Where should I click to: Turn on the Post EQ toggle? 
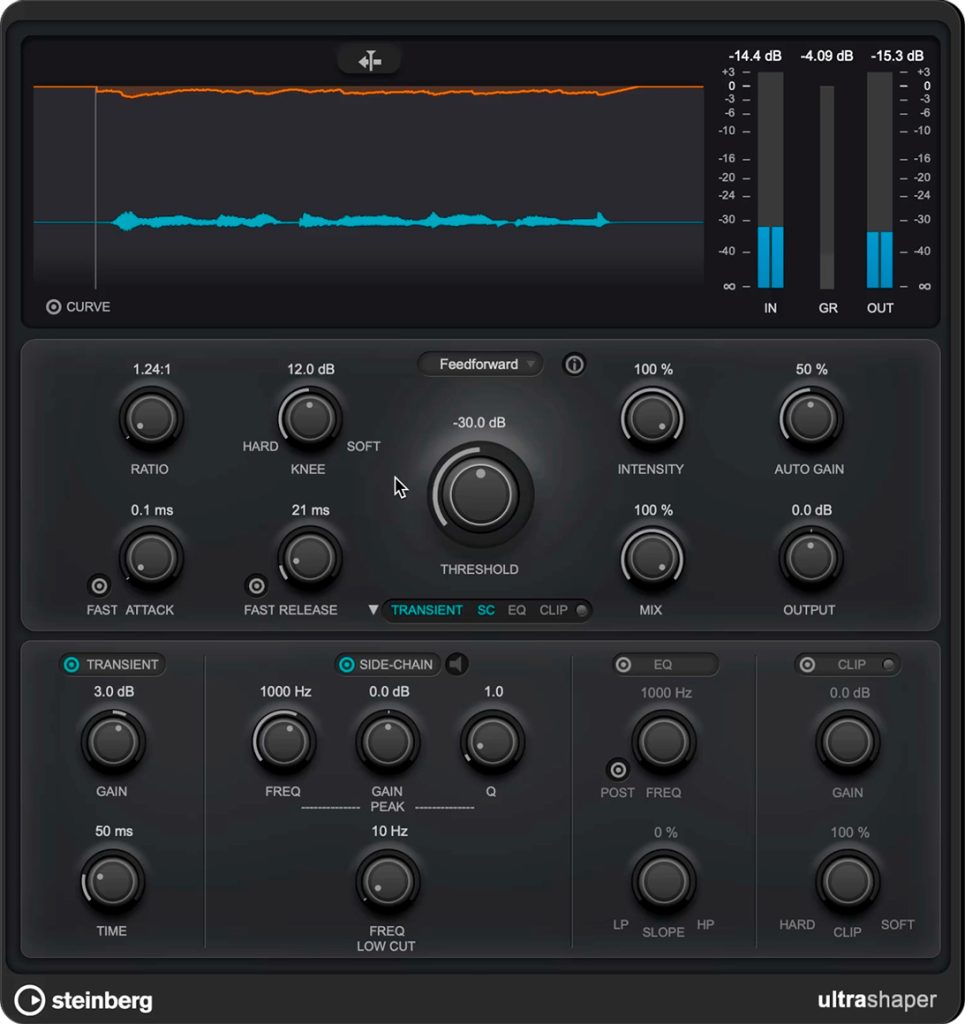click(617, 769)
